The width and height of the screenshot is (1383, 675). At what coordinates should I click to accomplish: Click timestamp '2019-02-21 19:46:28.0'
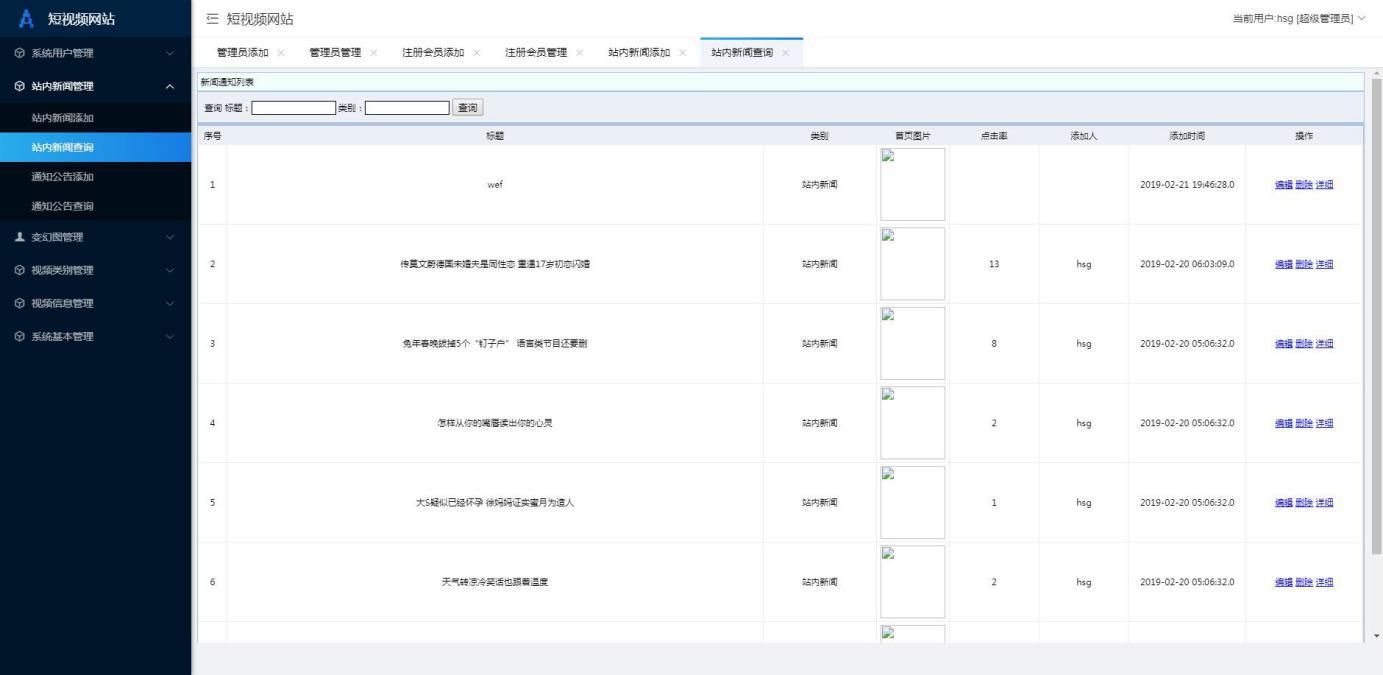click(1187, 185)
